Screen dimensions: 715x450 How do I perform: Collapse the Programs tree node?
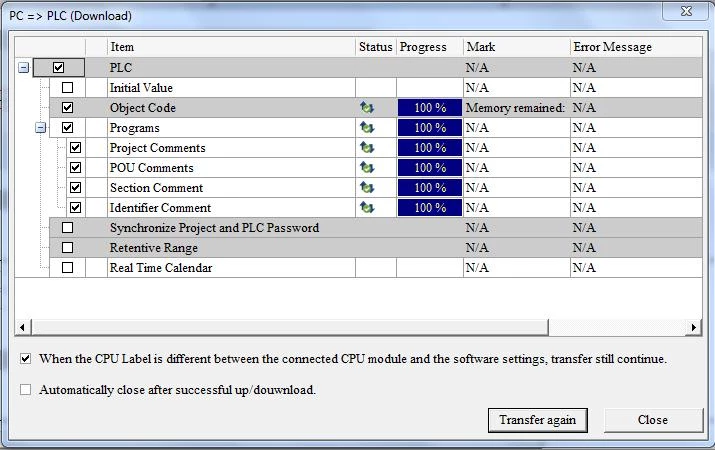[41, 128]
